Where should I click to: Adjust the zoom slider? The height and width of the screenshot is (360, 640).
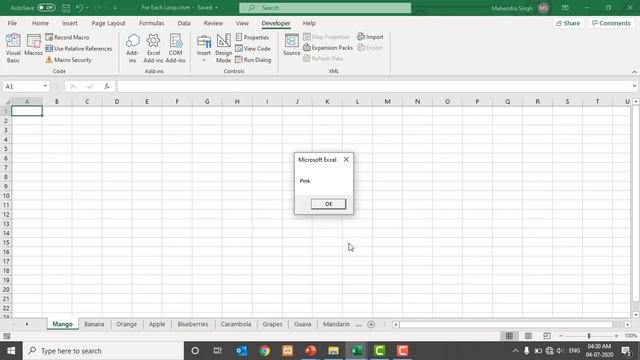pyautogui.click(x=589, y=336)
